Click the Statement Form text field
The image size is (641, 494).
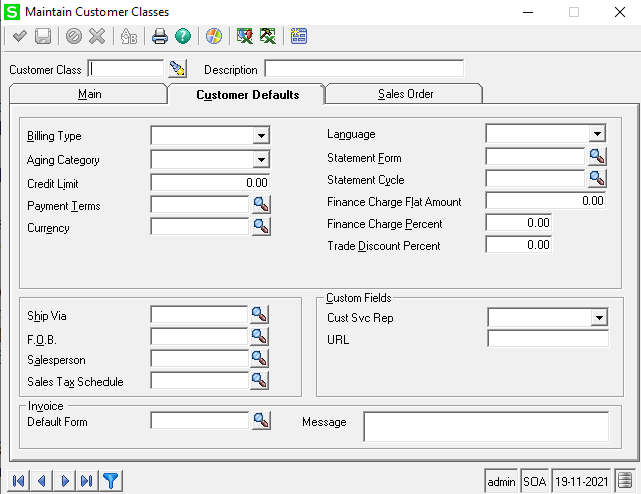[x=535, y=157]
